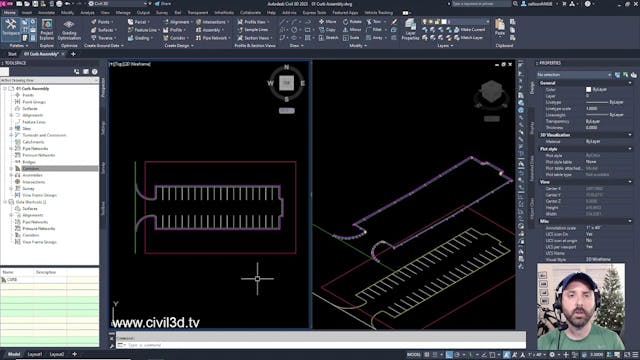
Task: Expand the Create Design panel
Action: pyautogui.click(x=179, y=46)
